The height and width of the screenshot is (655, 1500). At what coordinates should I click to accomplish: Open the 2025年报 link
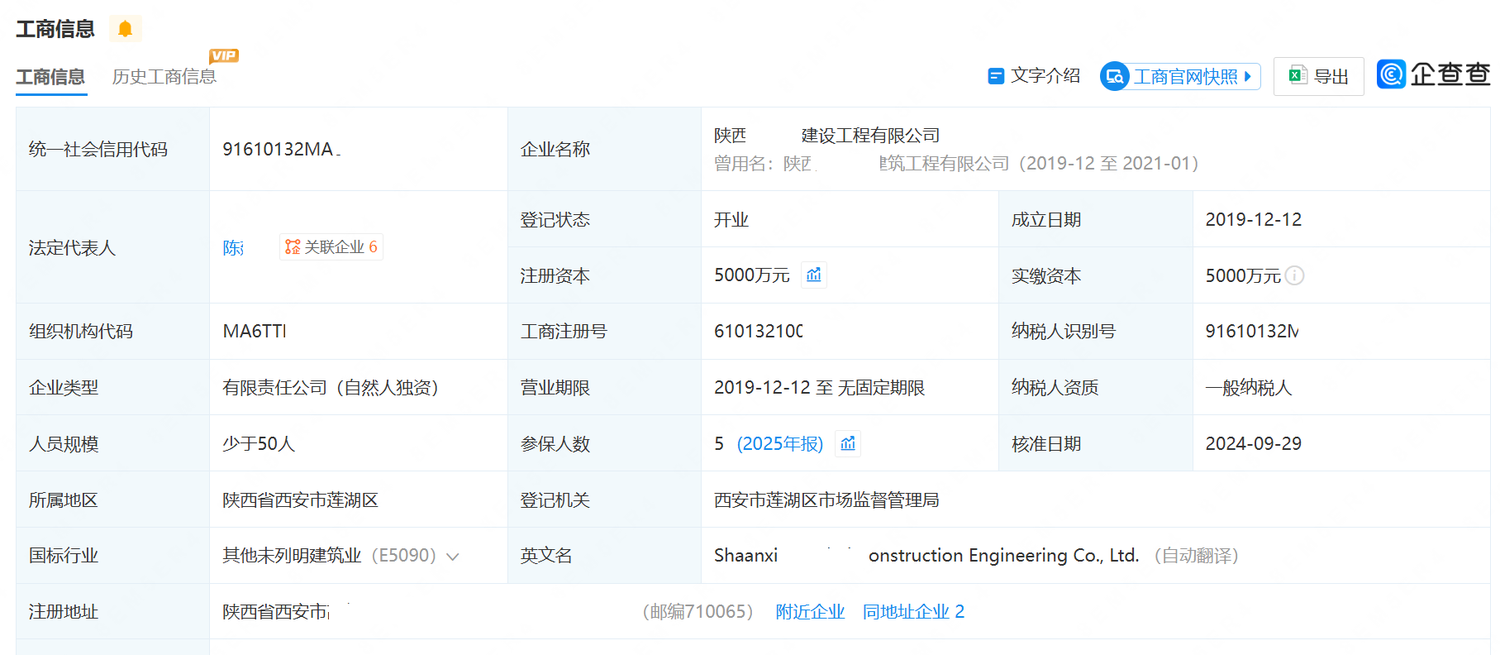(x=780, y=444)
